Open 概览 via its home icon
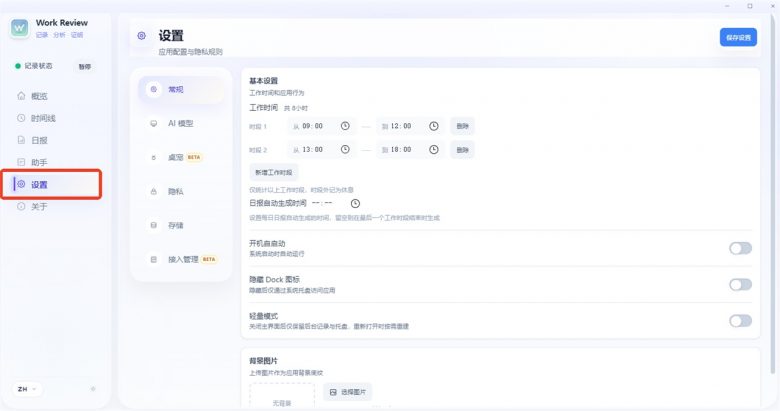This screenshot has height=411, width=780. 21,96
